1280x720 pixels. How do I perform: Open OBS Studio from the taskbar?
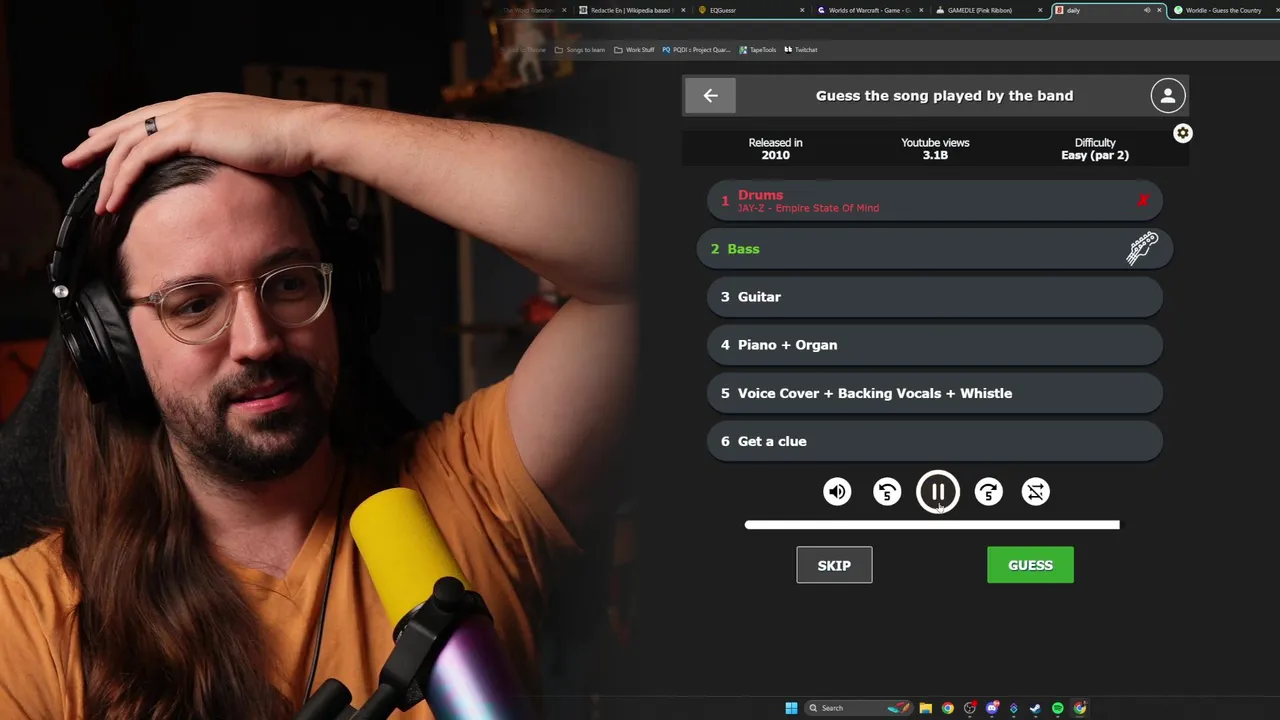point(970,708)
